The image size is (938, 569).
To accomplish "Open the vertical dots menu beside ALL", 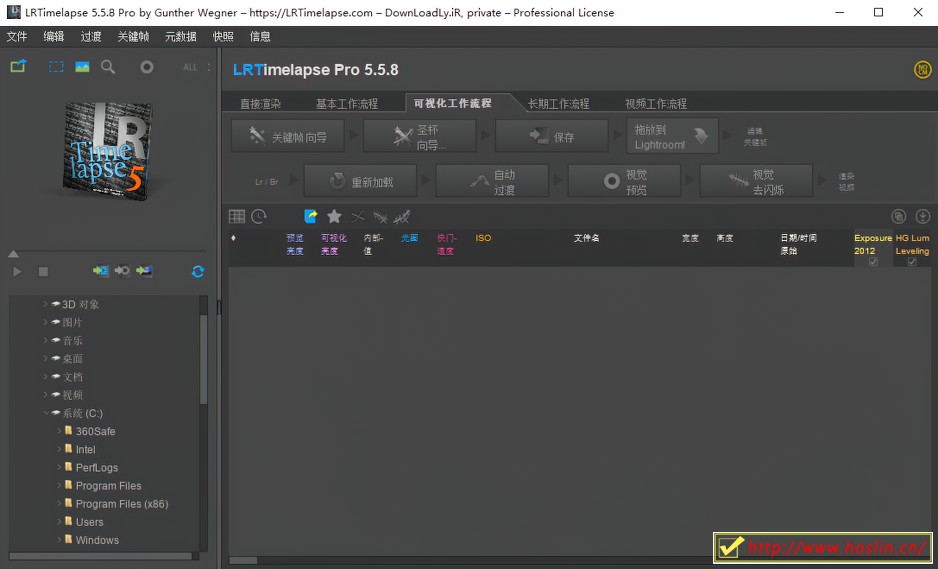I will (x=209, y=67).
